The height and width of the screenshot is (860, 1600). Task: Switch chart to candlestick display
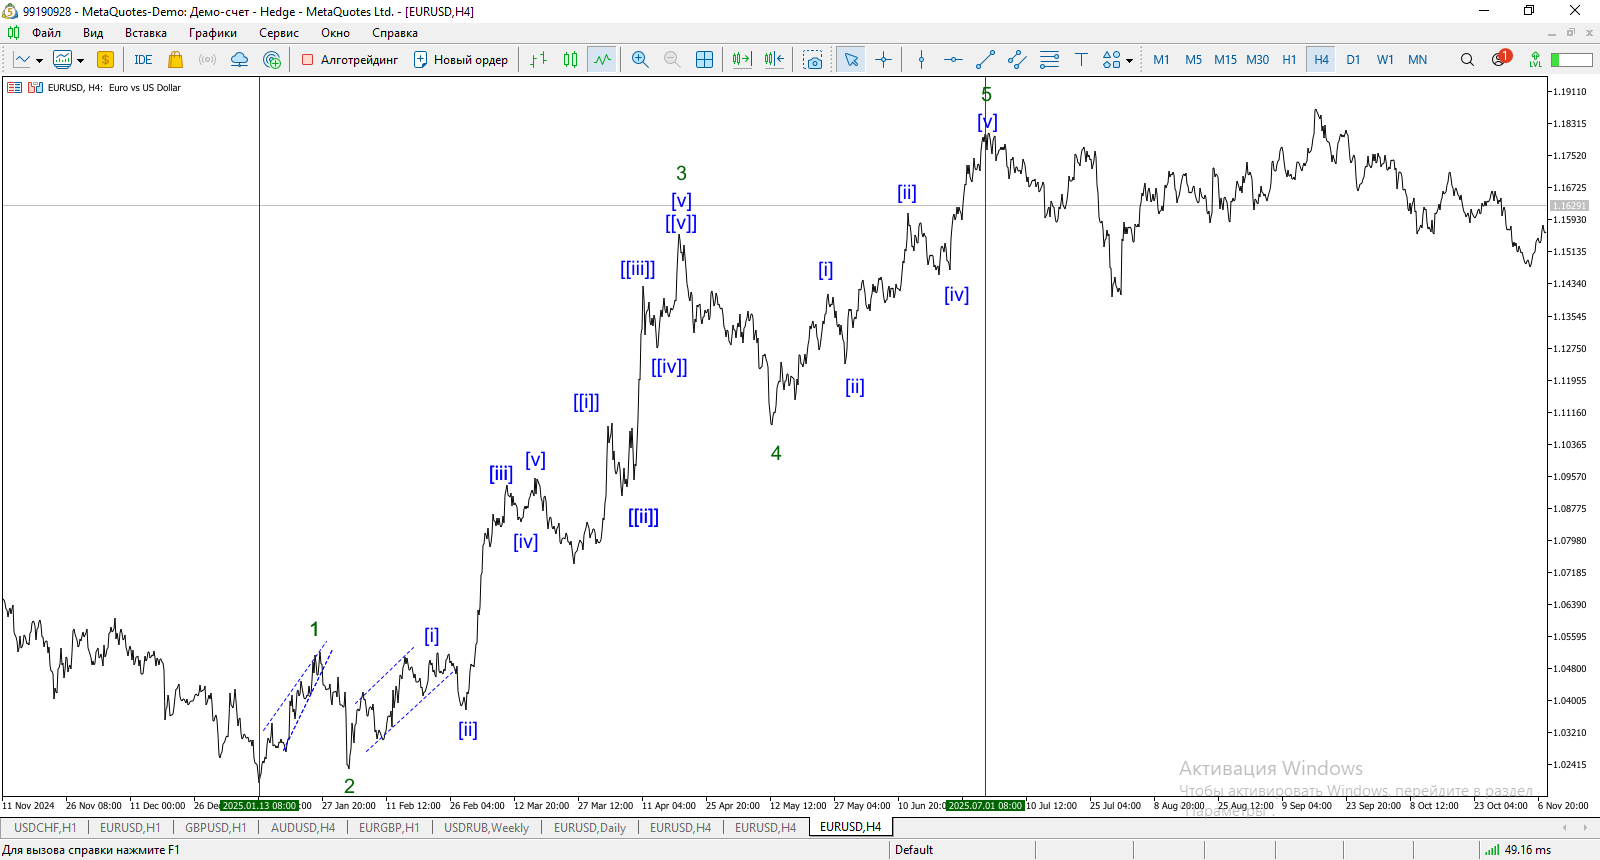click(x=570, y=60)
